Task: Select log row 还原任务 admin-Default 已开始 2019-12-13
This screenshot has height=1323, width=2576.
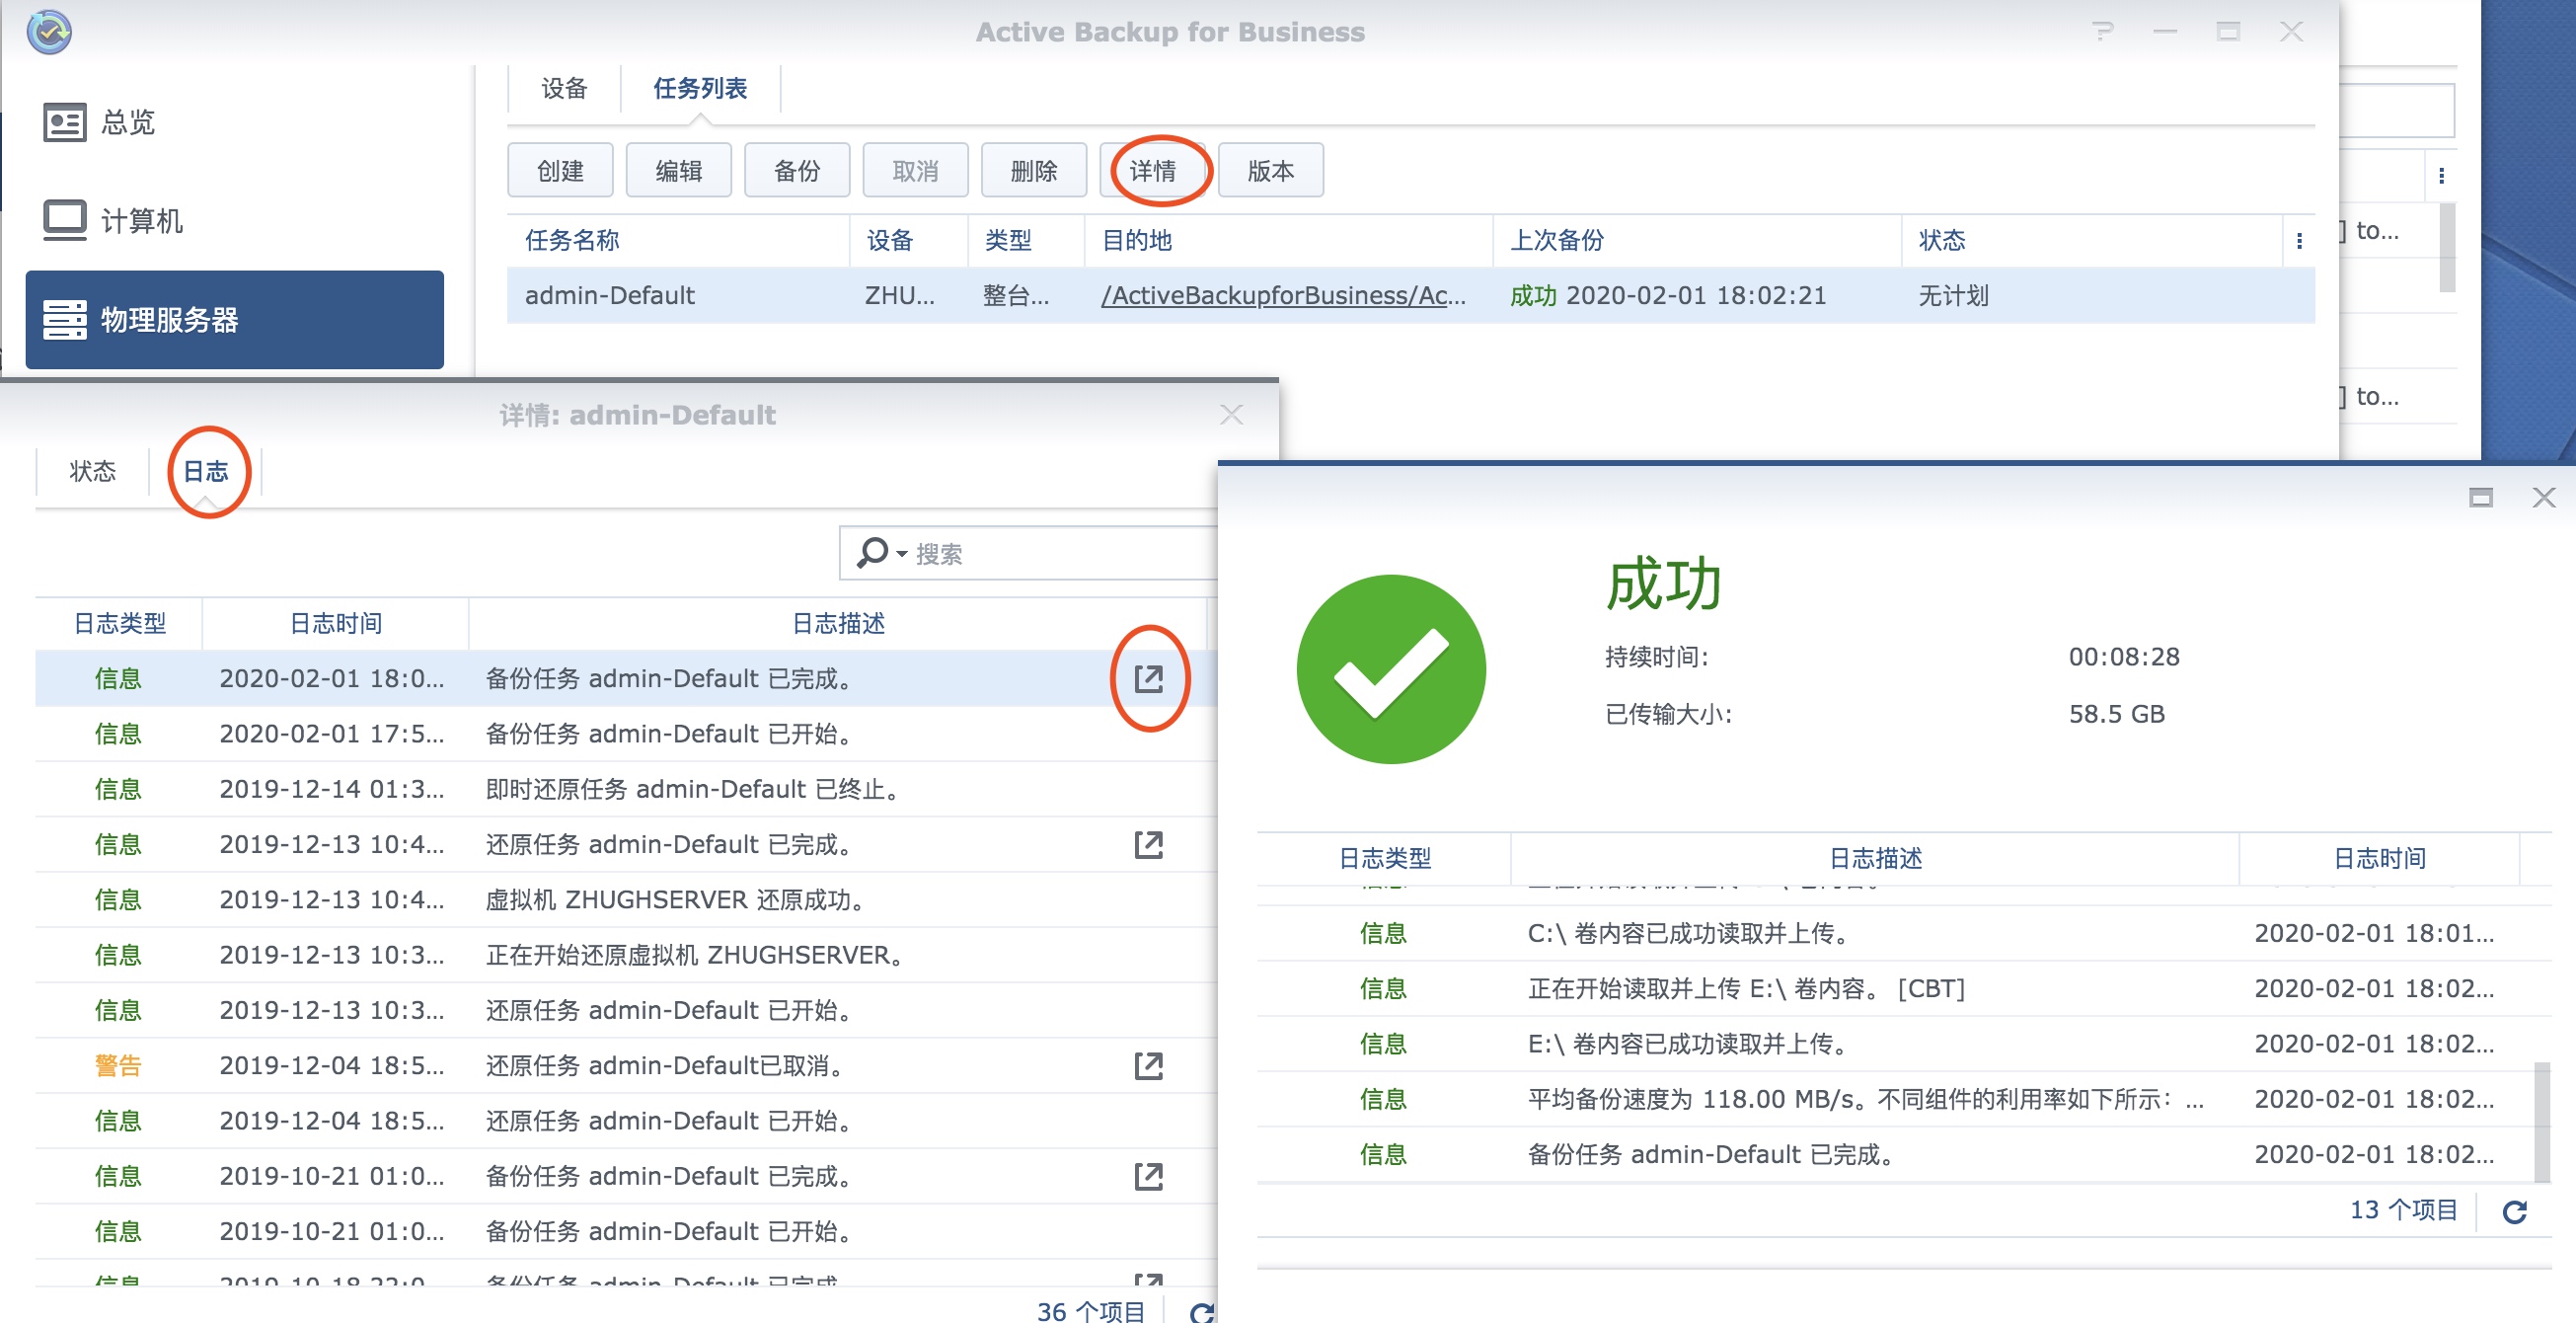Action: [x=626, y=1011]
